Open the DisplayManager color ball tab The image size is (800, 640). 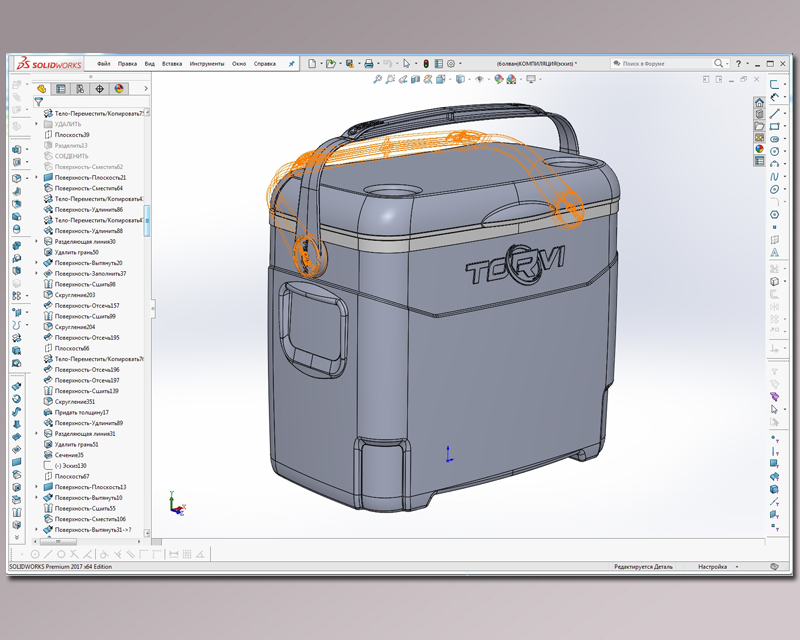[x=118, y=88]
